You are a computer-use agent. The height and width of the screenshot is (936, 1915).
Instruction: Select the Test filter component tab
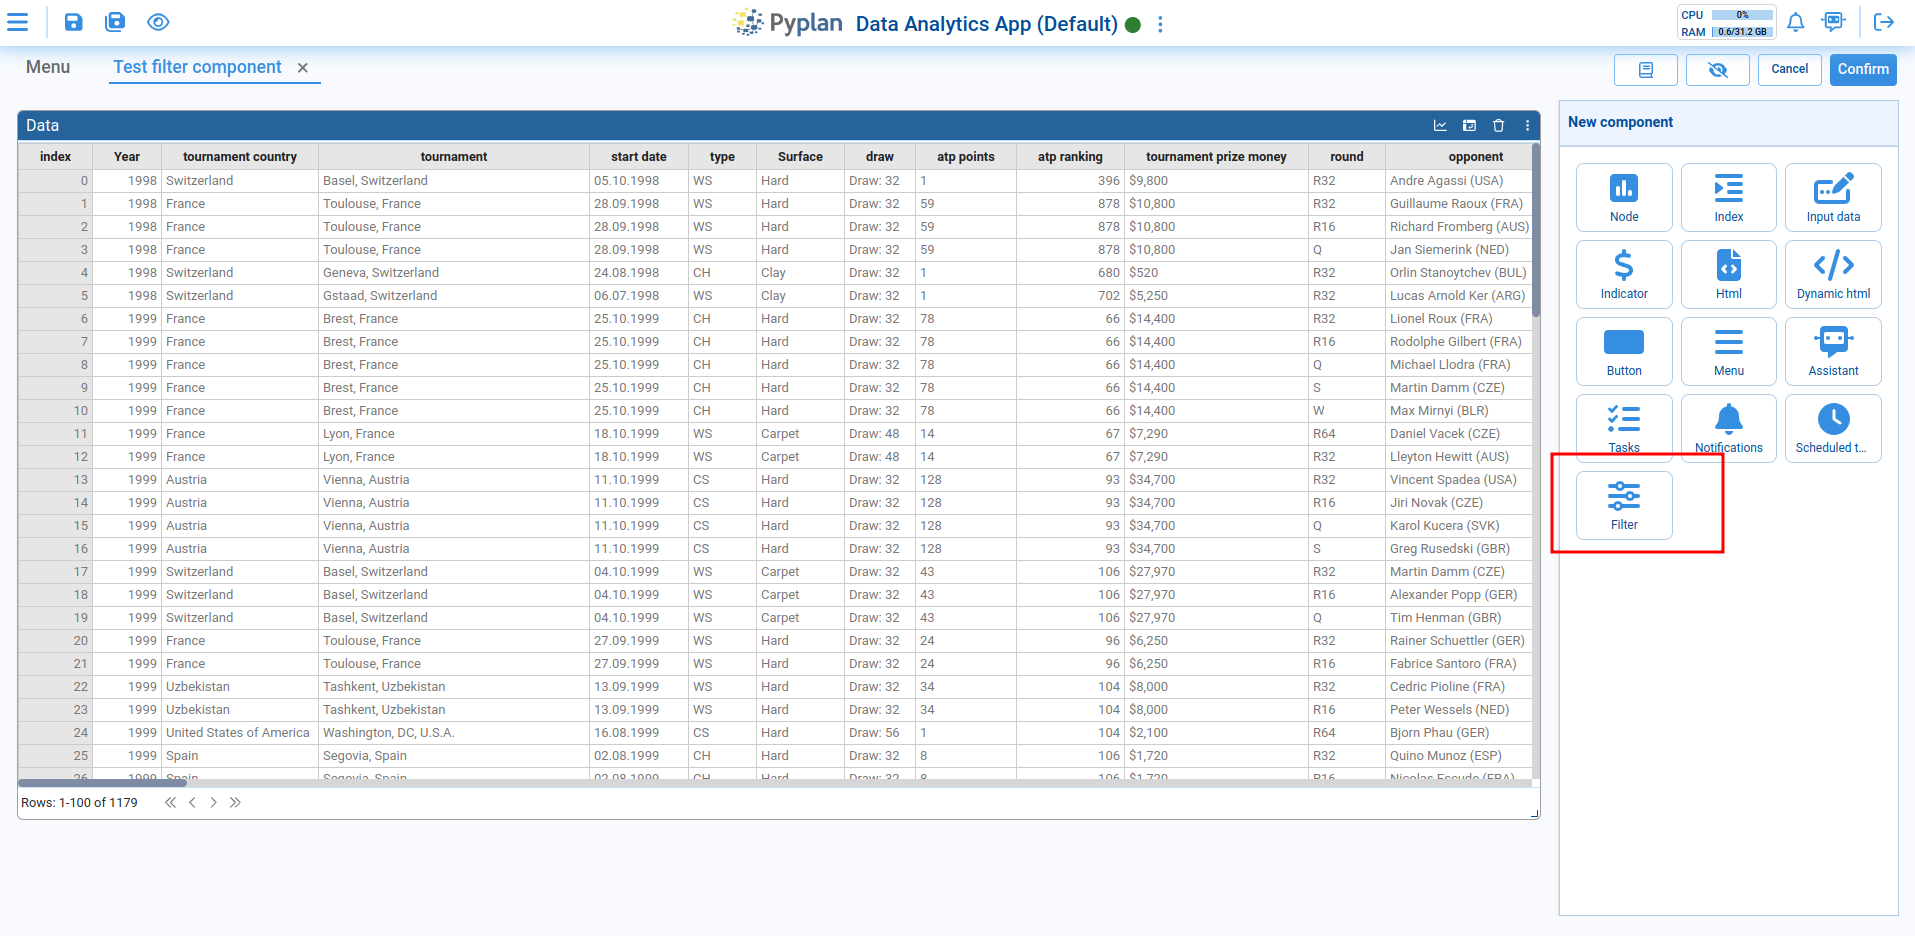tap(197, 67)
